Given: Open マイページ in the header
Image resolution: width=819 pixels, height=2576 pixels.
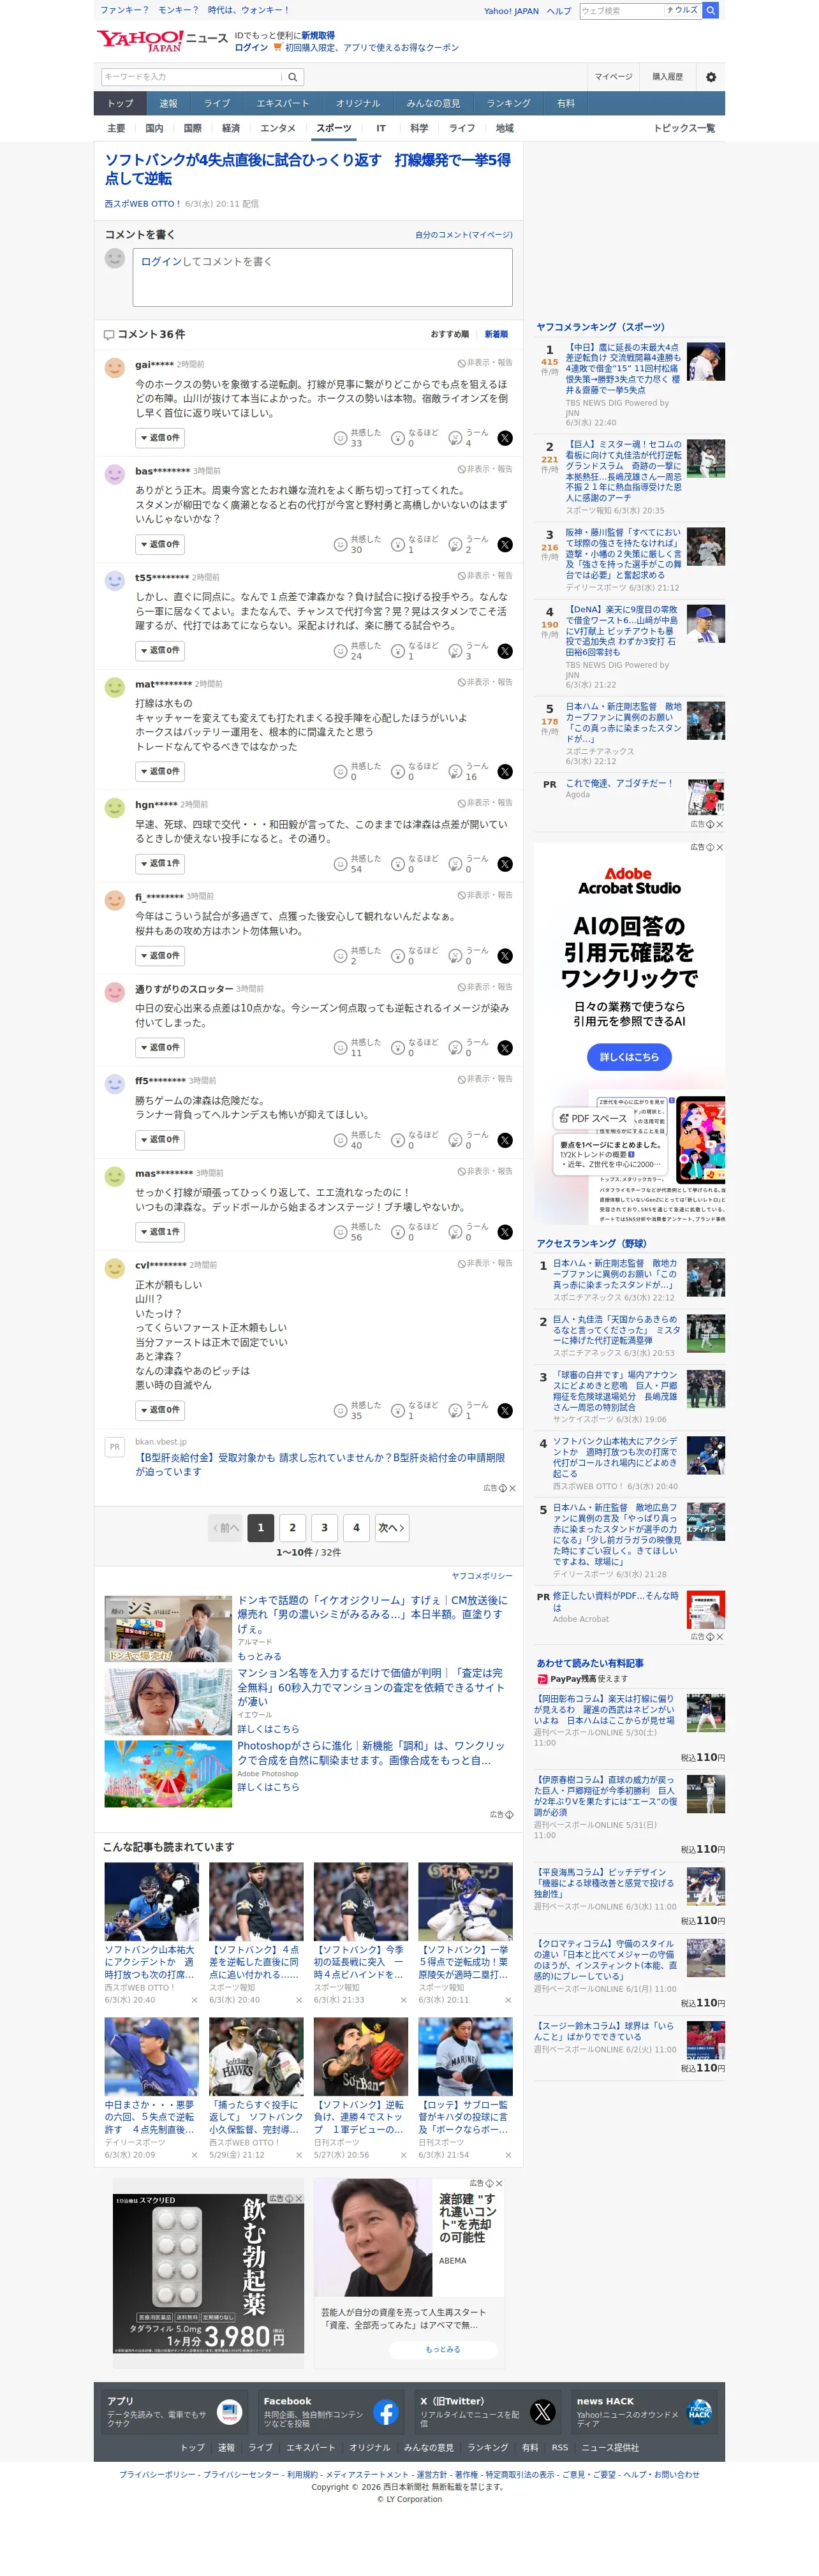Looking at the screenshot, I should [x=614, y=77].
